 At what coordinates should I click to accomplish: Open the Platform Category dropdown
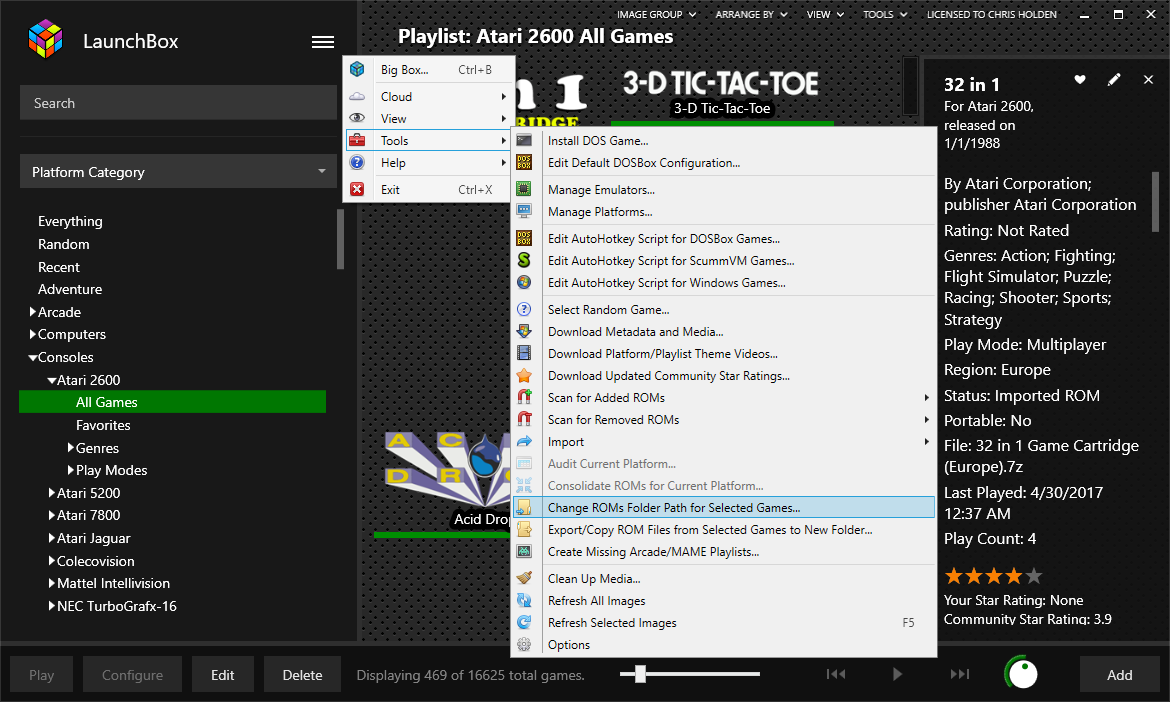click(178, 172)
